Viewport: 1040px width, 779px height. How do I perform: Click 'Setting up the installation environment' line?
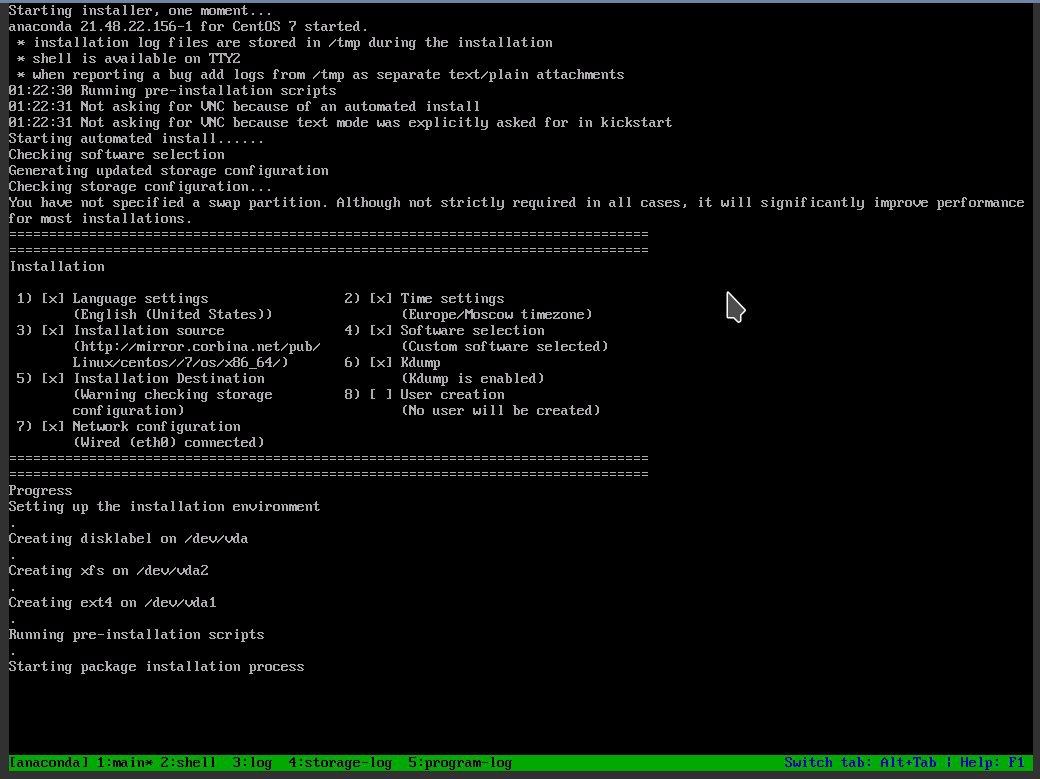(x=164, y=506)
